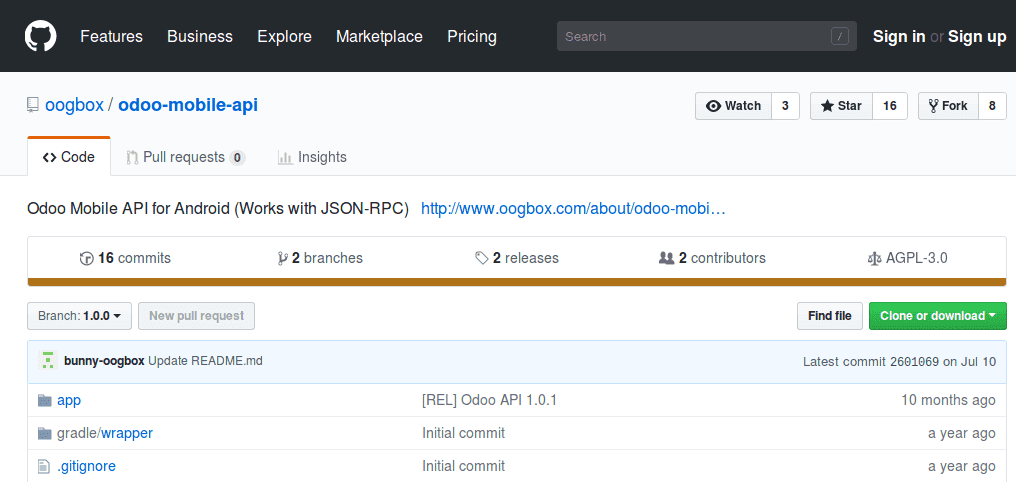Open the Pricing page

pyautogui.click(x=472, y=36)
